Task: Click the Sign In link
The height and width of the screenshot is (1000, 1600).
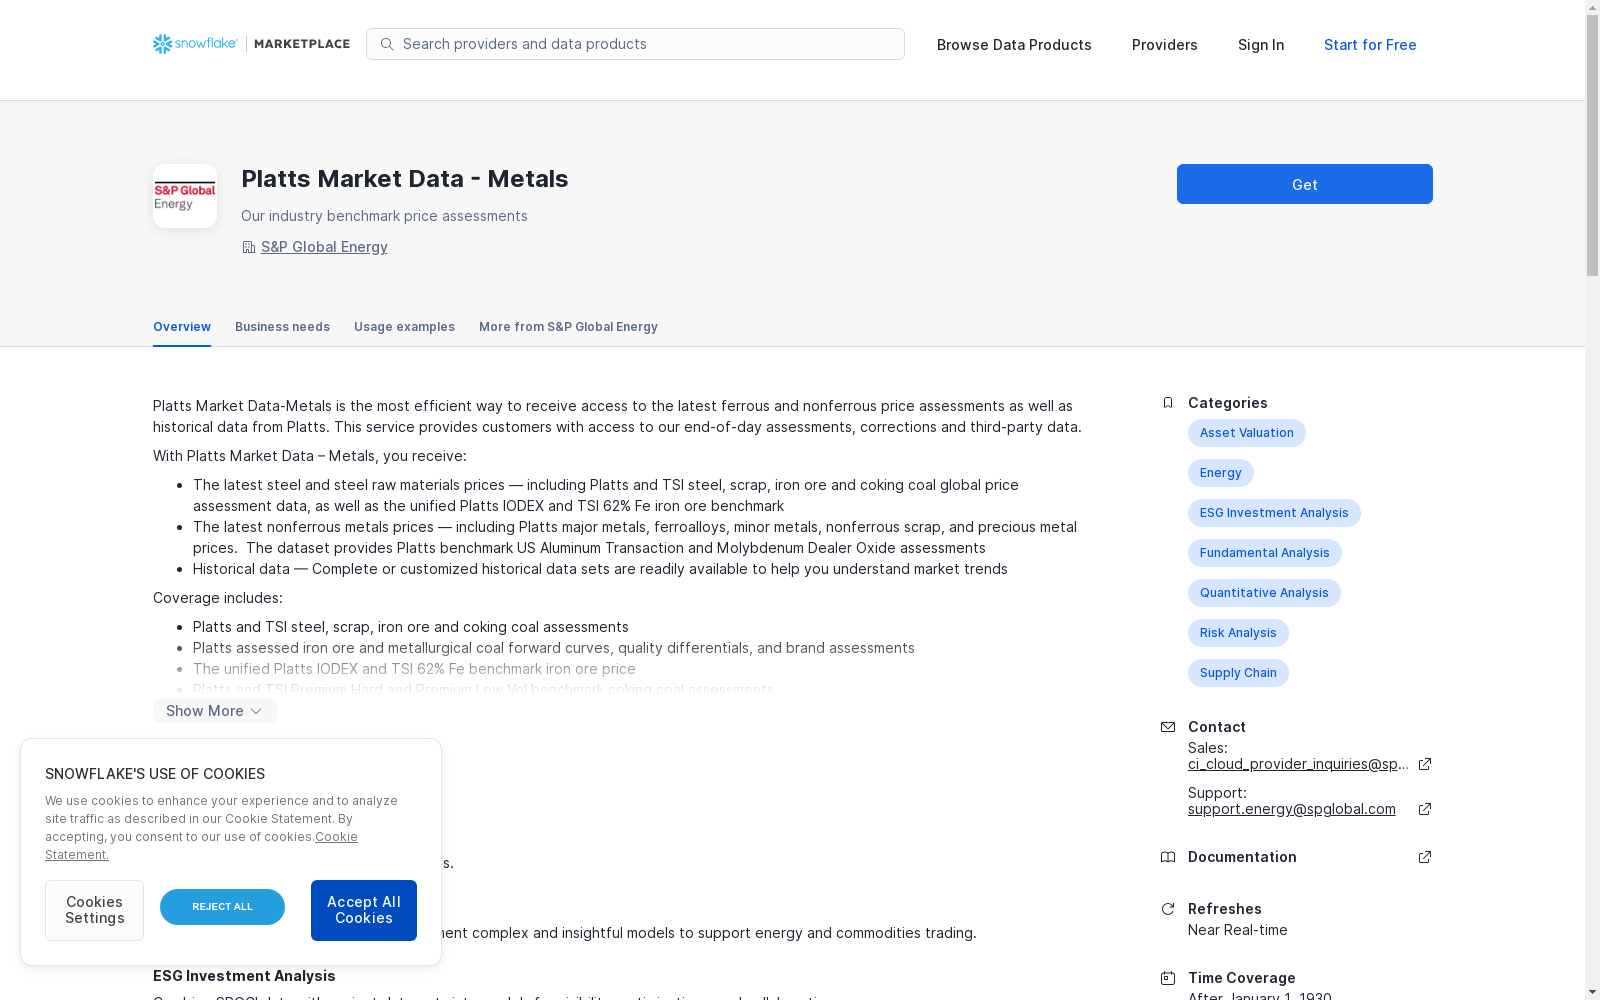Action: tap(1261, 45)
